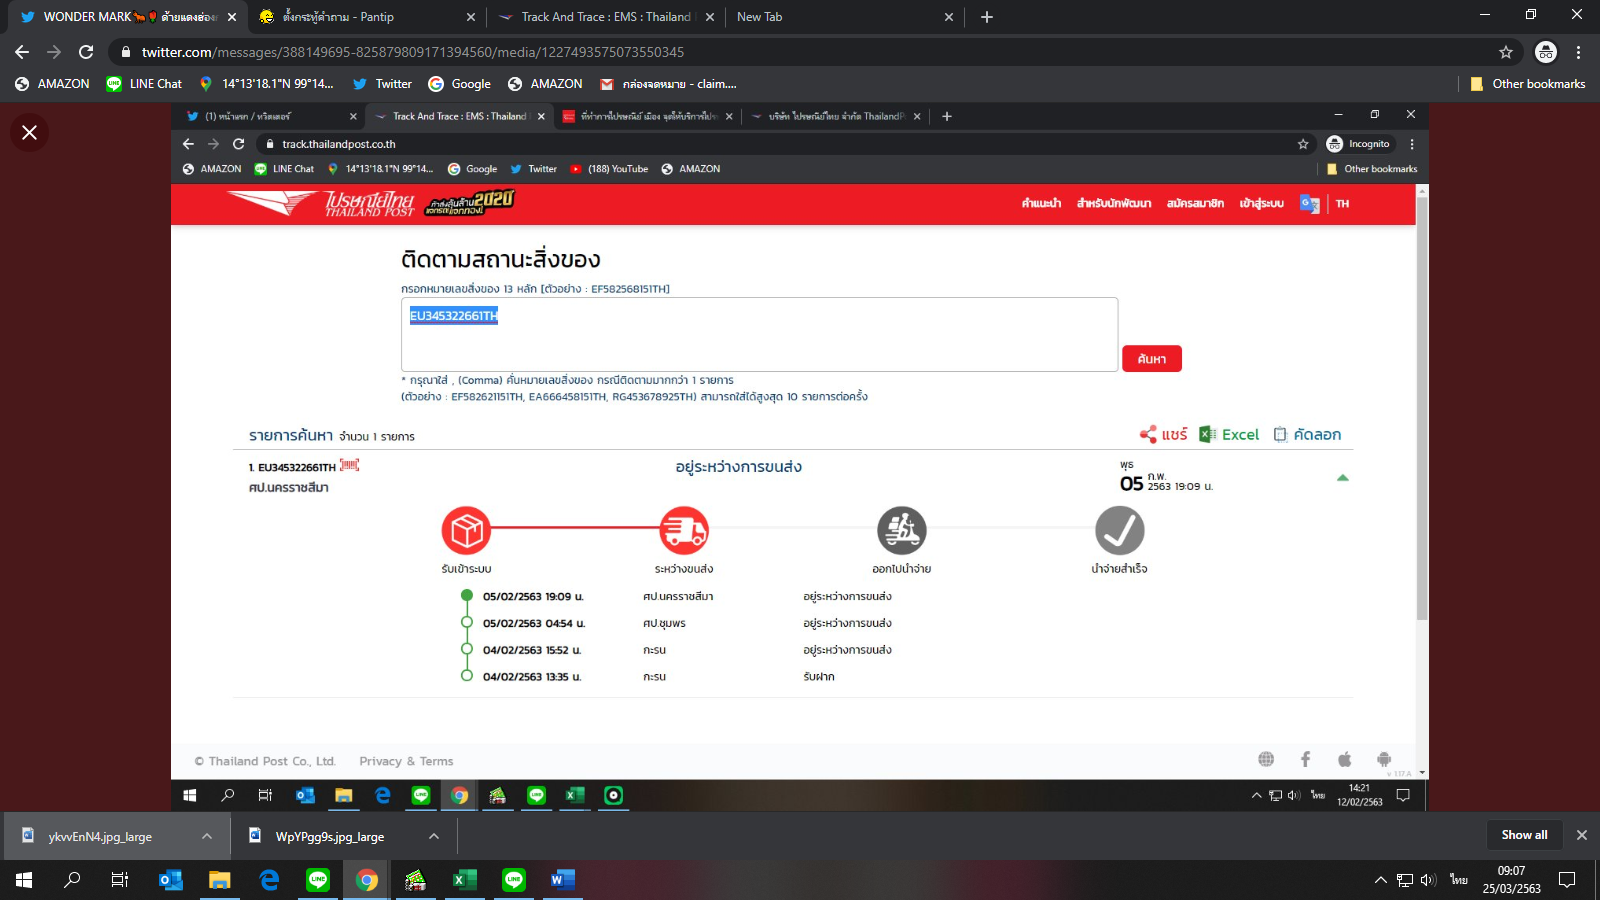Click the grey ออกไปนำจ่าย delivery status icon
Viewport: 1600px width, 900px height.
point(902,531)
